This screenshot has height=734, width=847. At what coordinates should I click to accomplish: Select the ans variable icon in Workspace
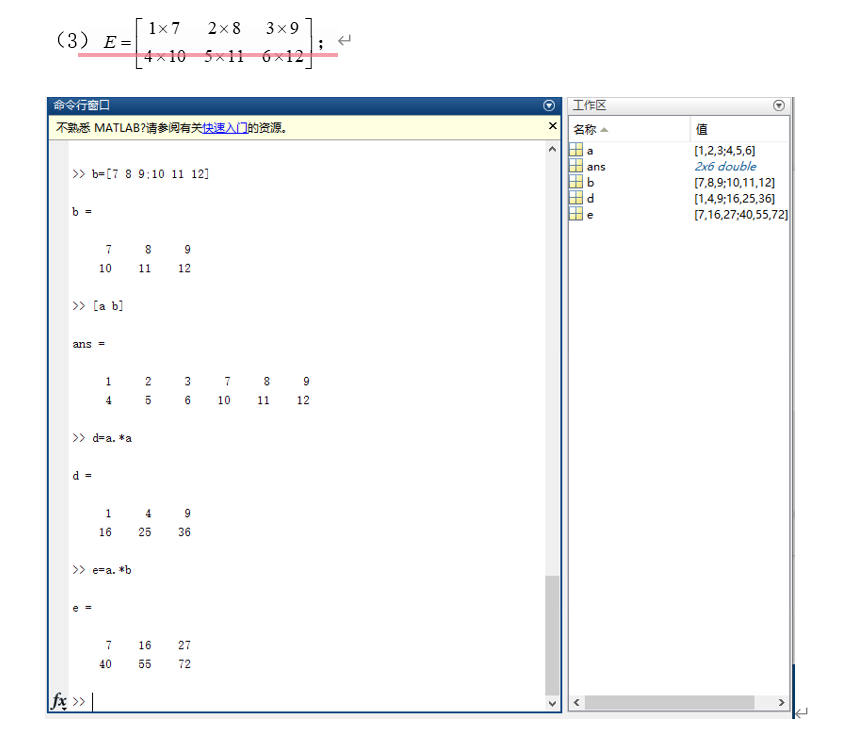point(576,166)
